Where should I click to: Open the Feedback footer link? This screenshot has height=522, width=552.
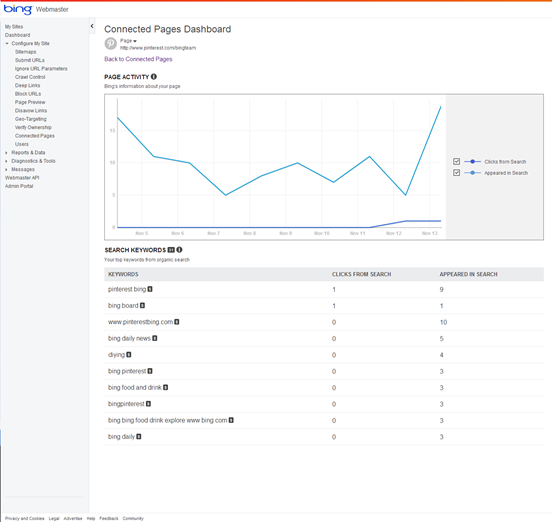point(109,518)
